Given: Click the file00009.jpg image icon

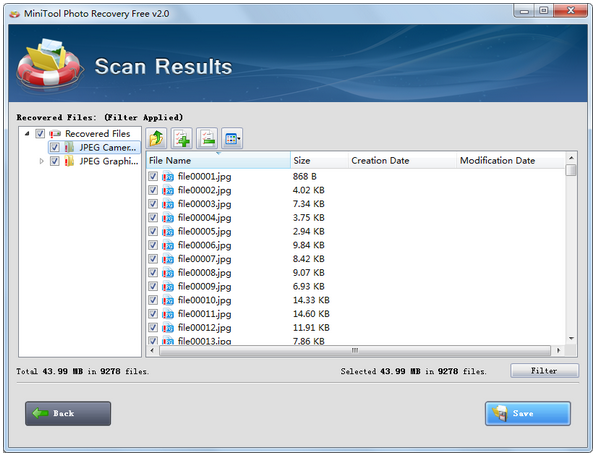Looking at the screenshot, I should [x=168, y=286].
